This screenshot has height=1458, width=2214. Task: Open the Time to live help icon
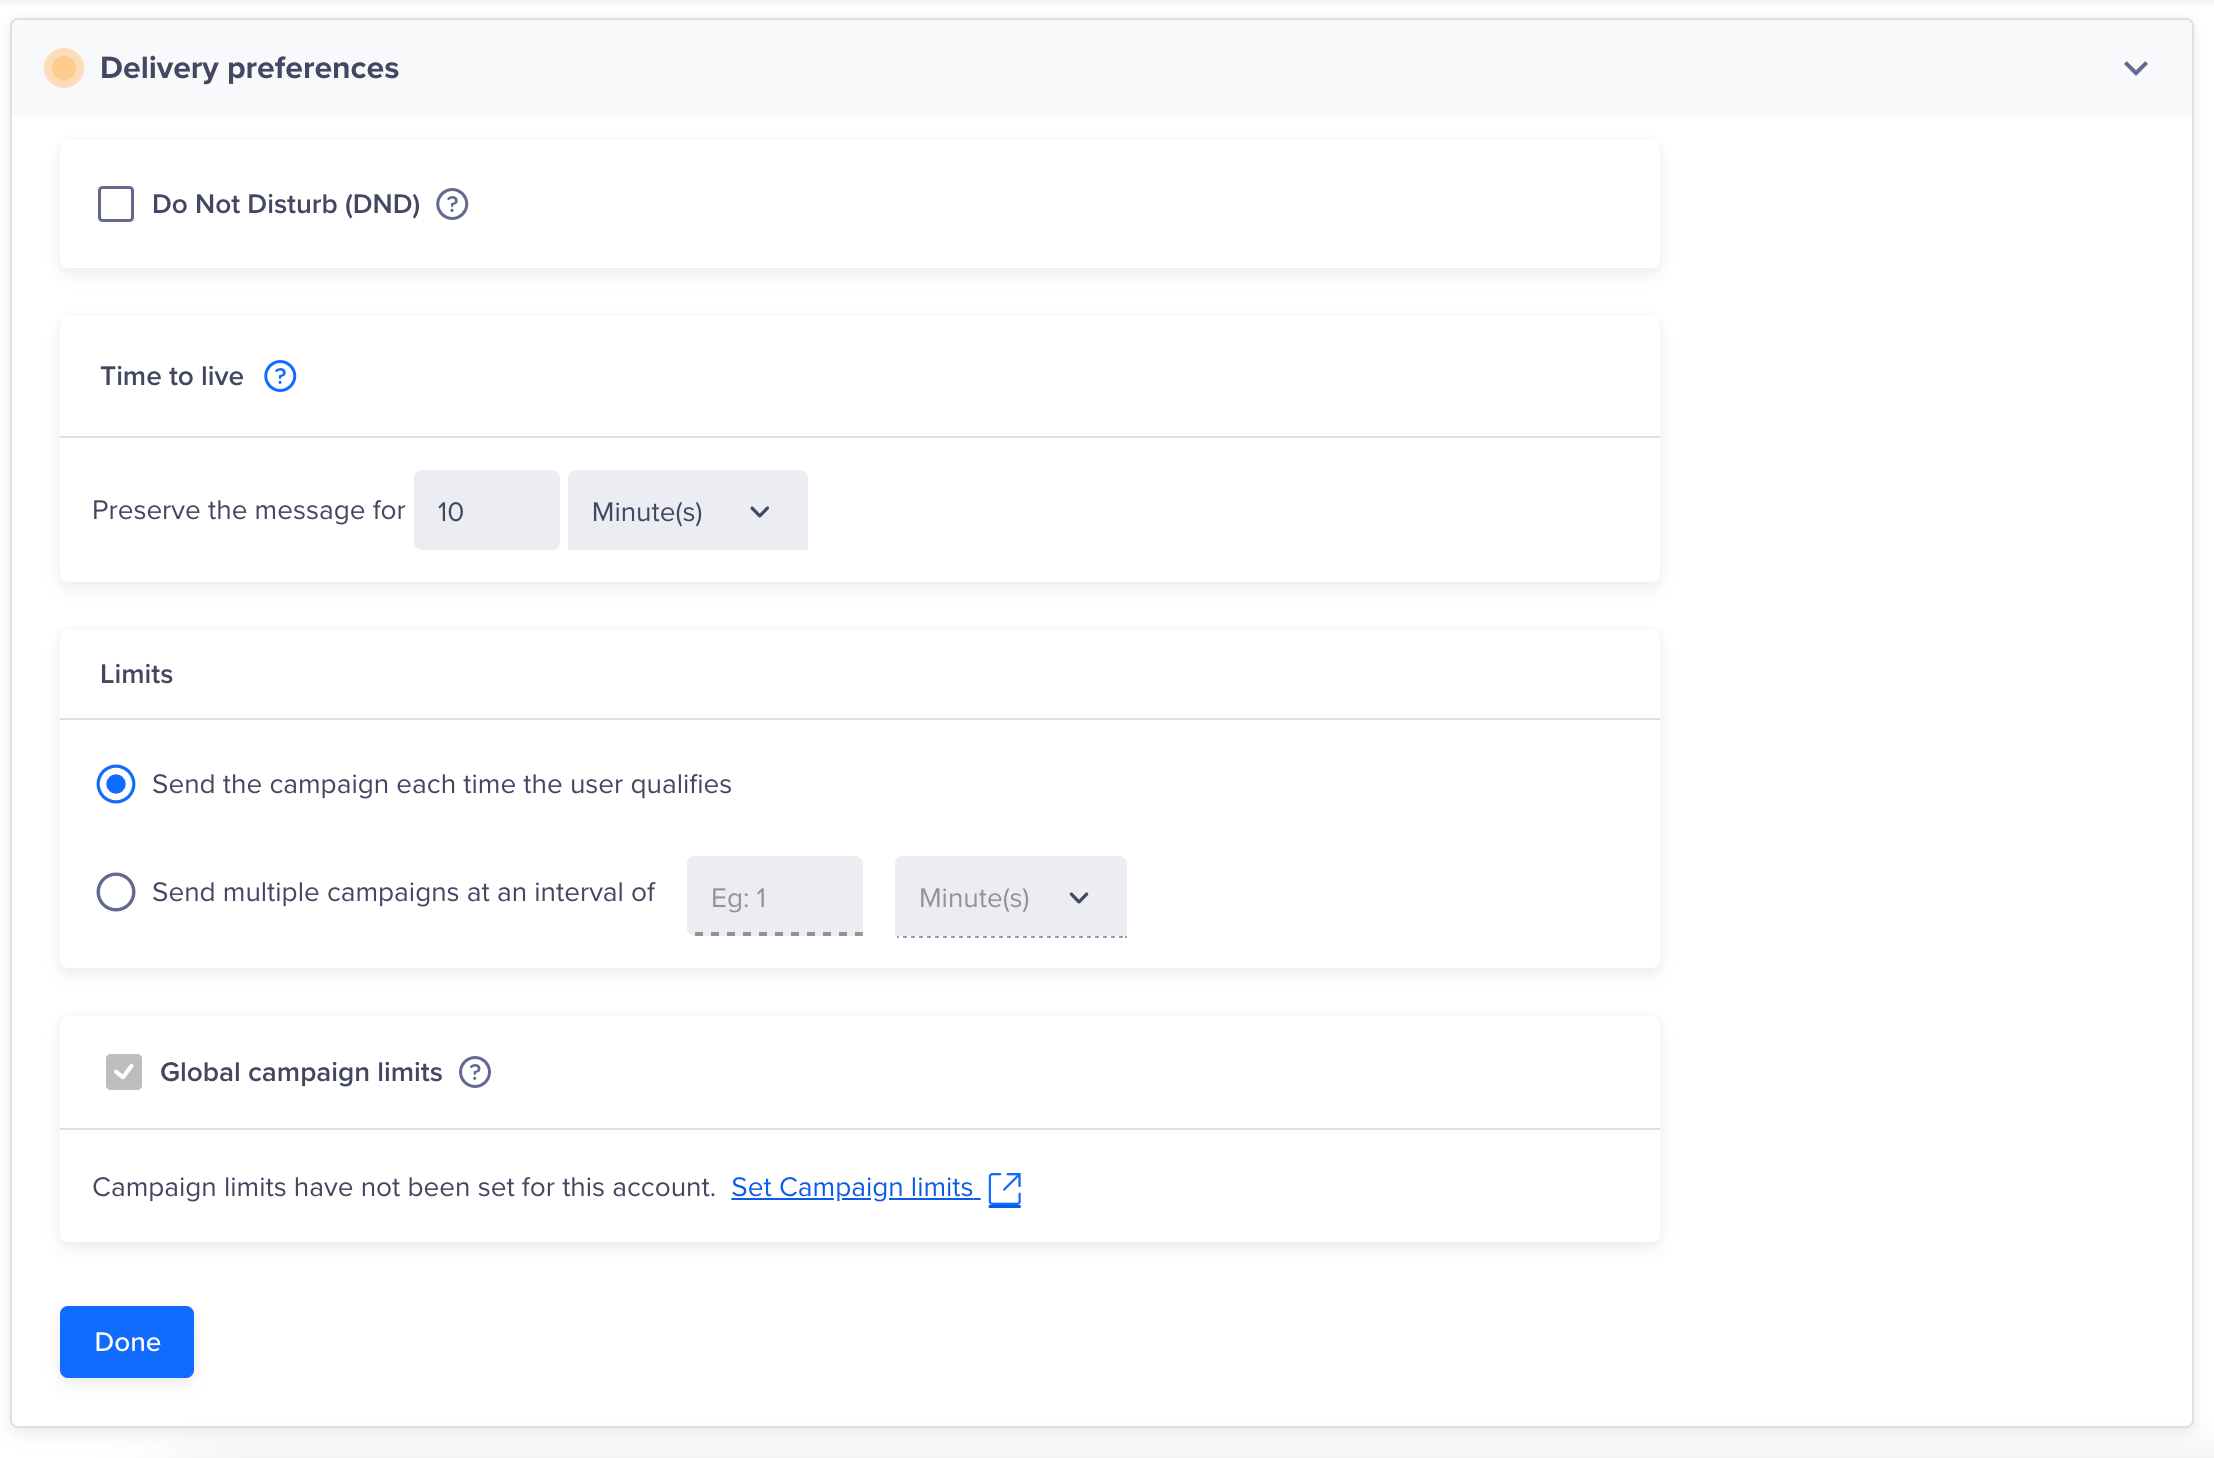[x=280, y=376]
